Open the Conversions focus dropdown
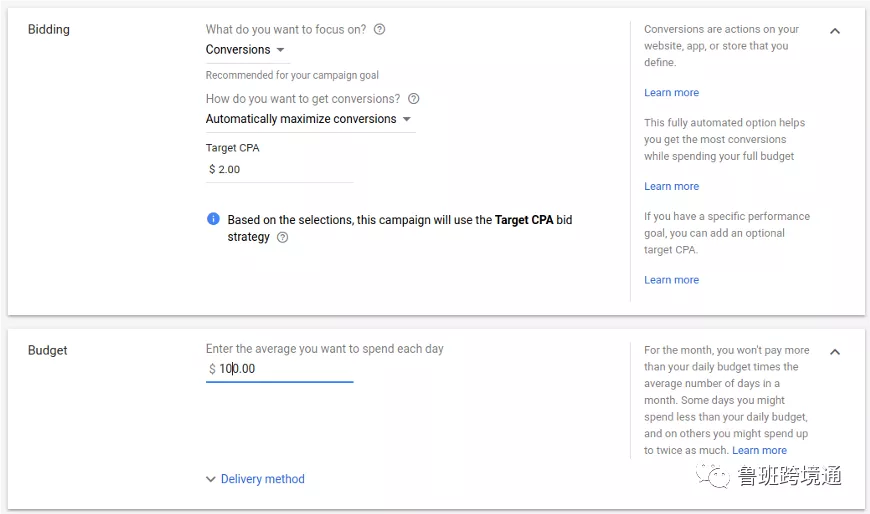 tap(247, 50)
